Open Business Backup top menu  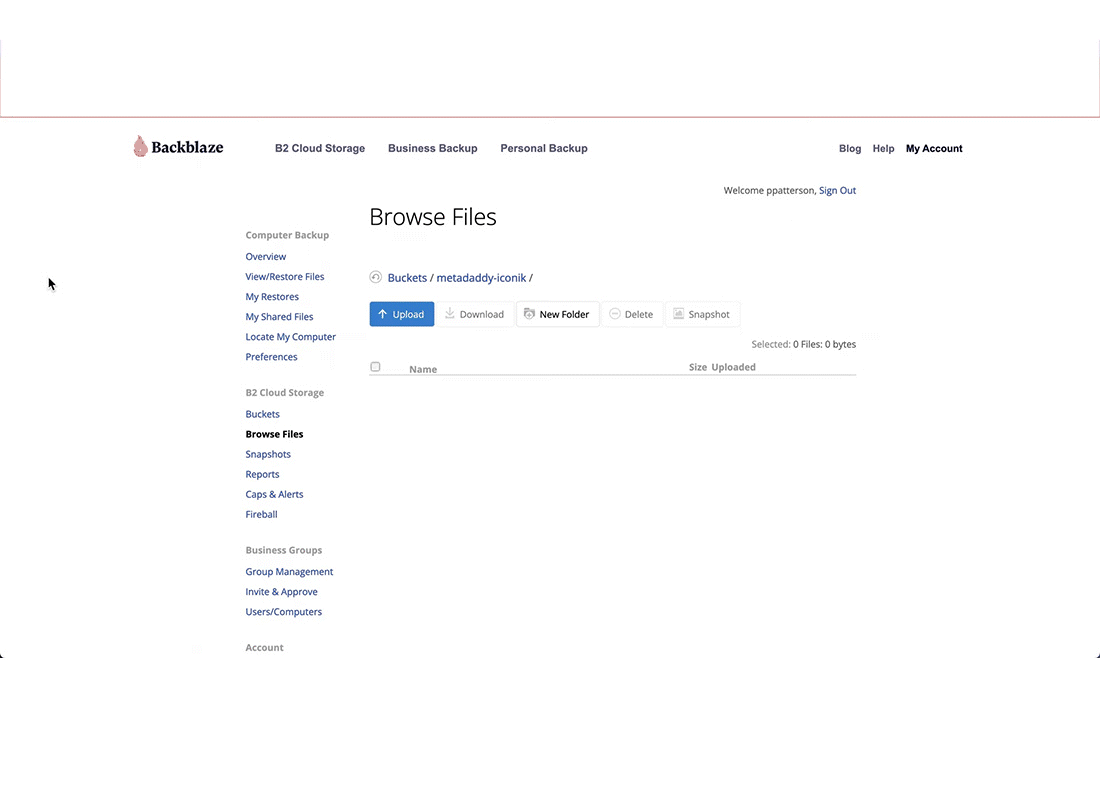tap(433, 148)
